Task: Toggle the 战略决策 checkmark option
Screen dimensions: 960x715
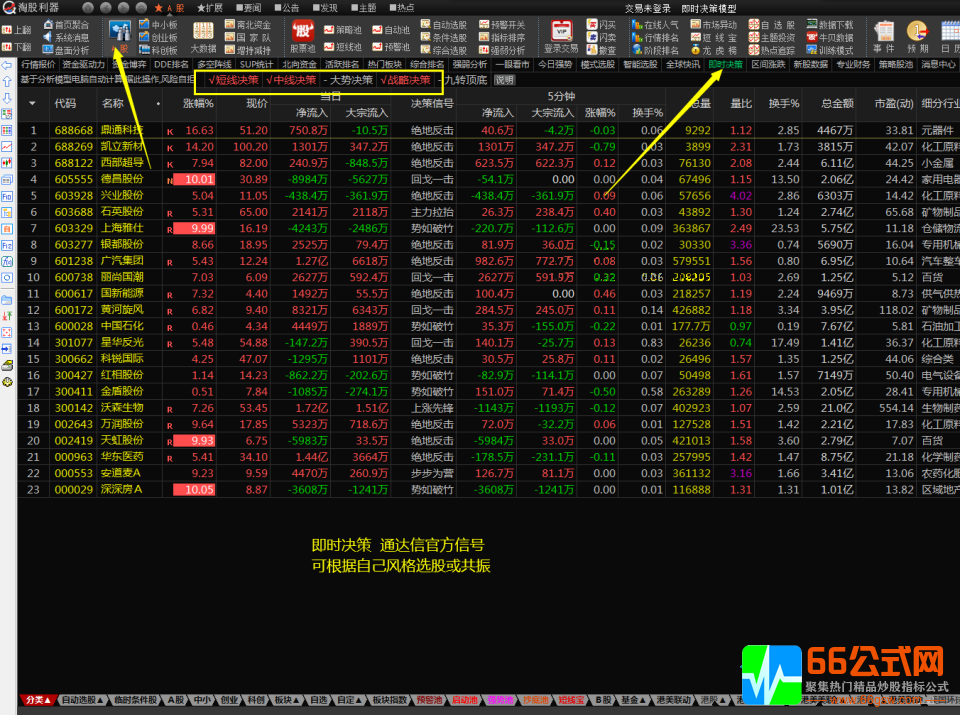Action: pyautogui.click(x=406, y=80)
